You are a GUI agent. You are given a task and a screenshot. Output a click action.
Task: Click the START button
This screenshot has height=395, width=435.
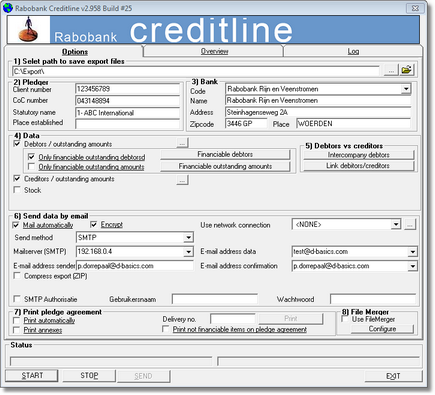32,376
